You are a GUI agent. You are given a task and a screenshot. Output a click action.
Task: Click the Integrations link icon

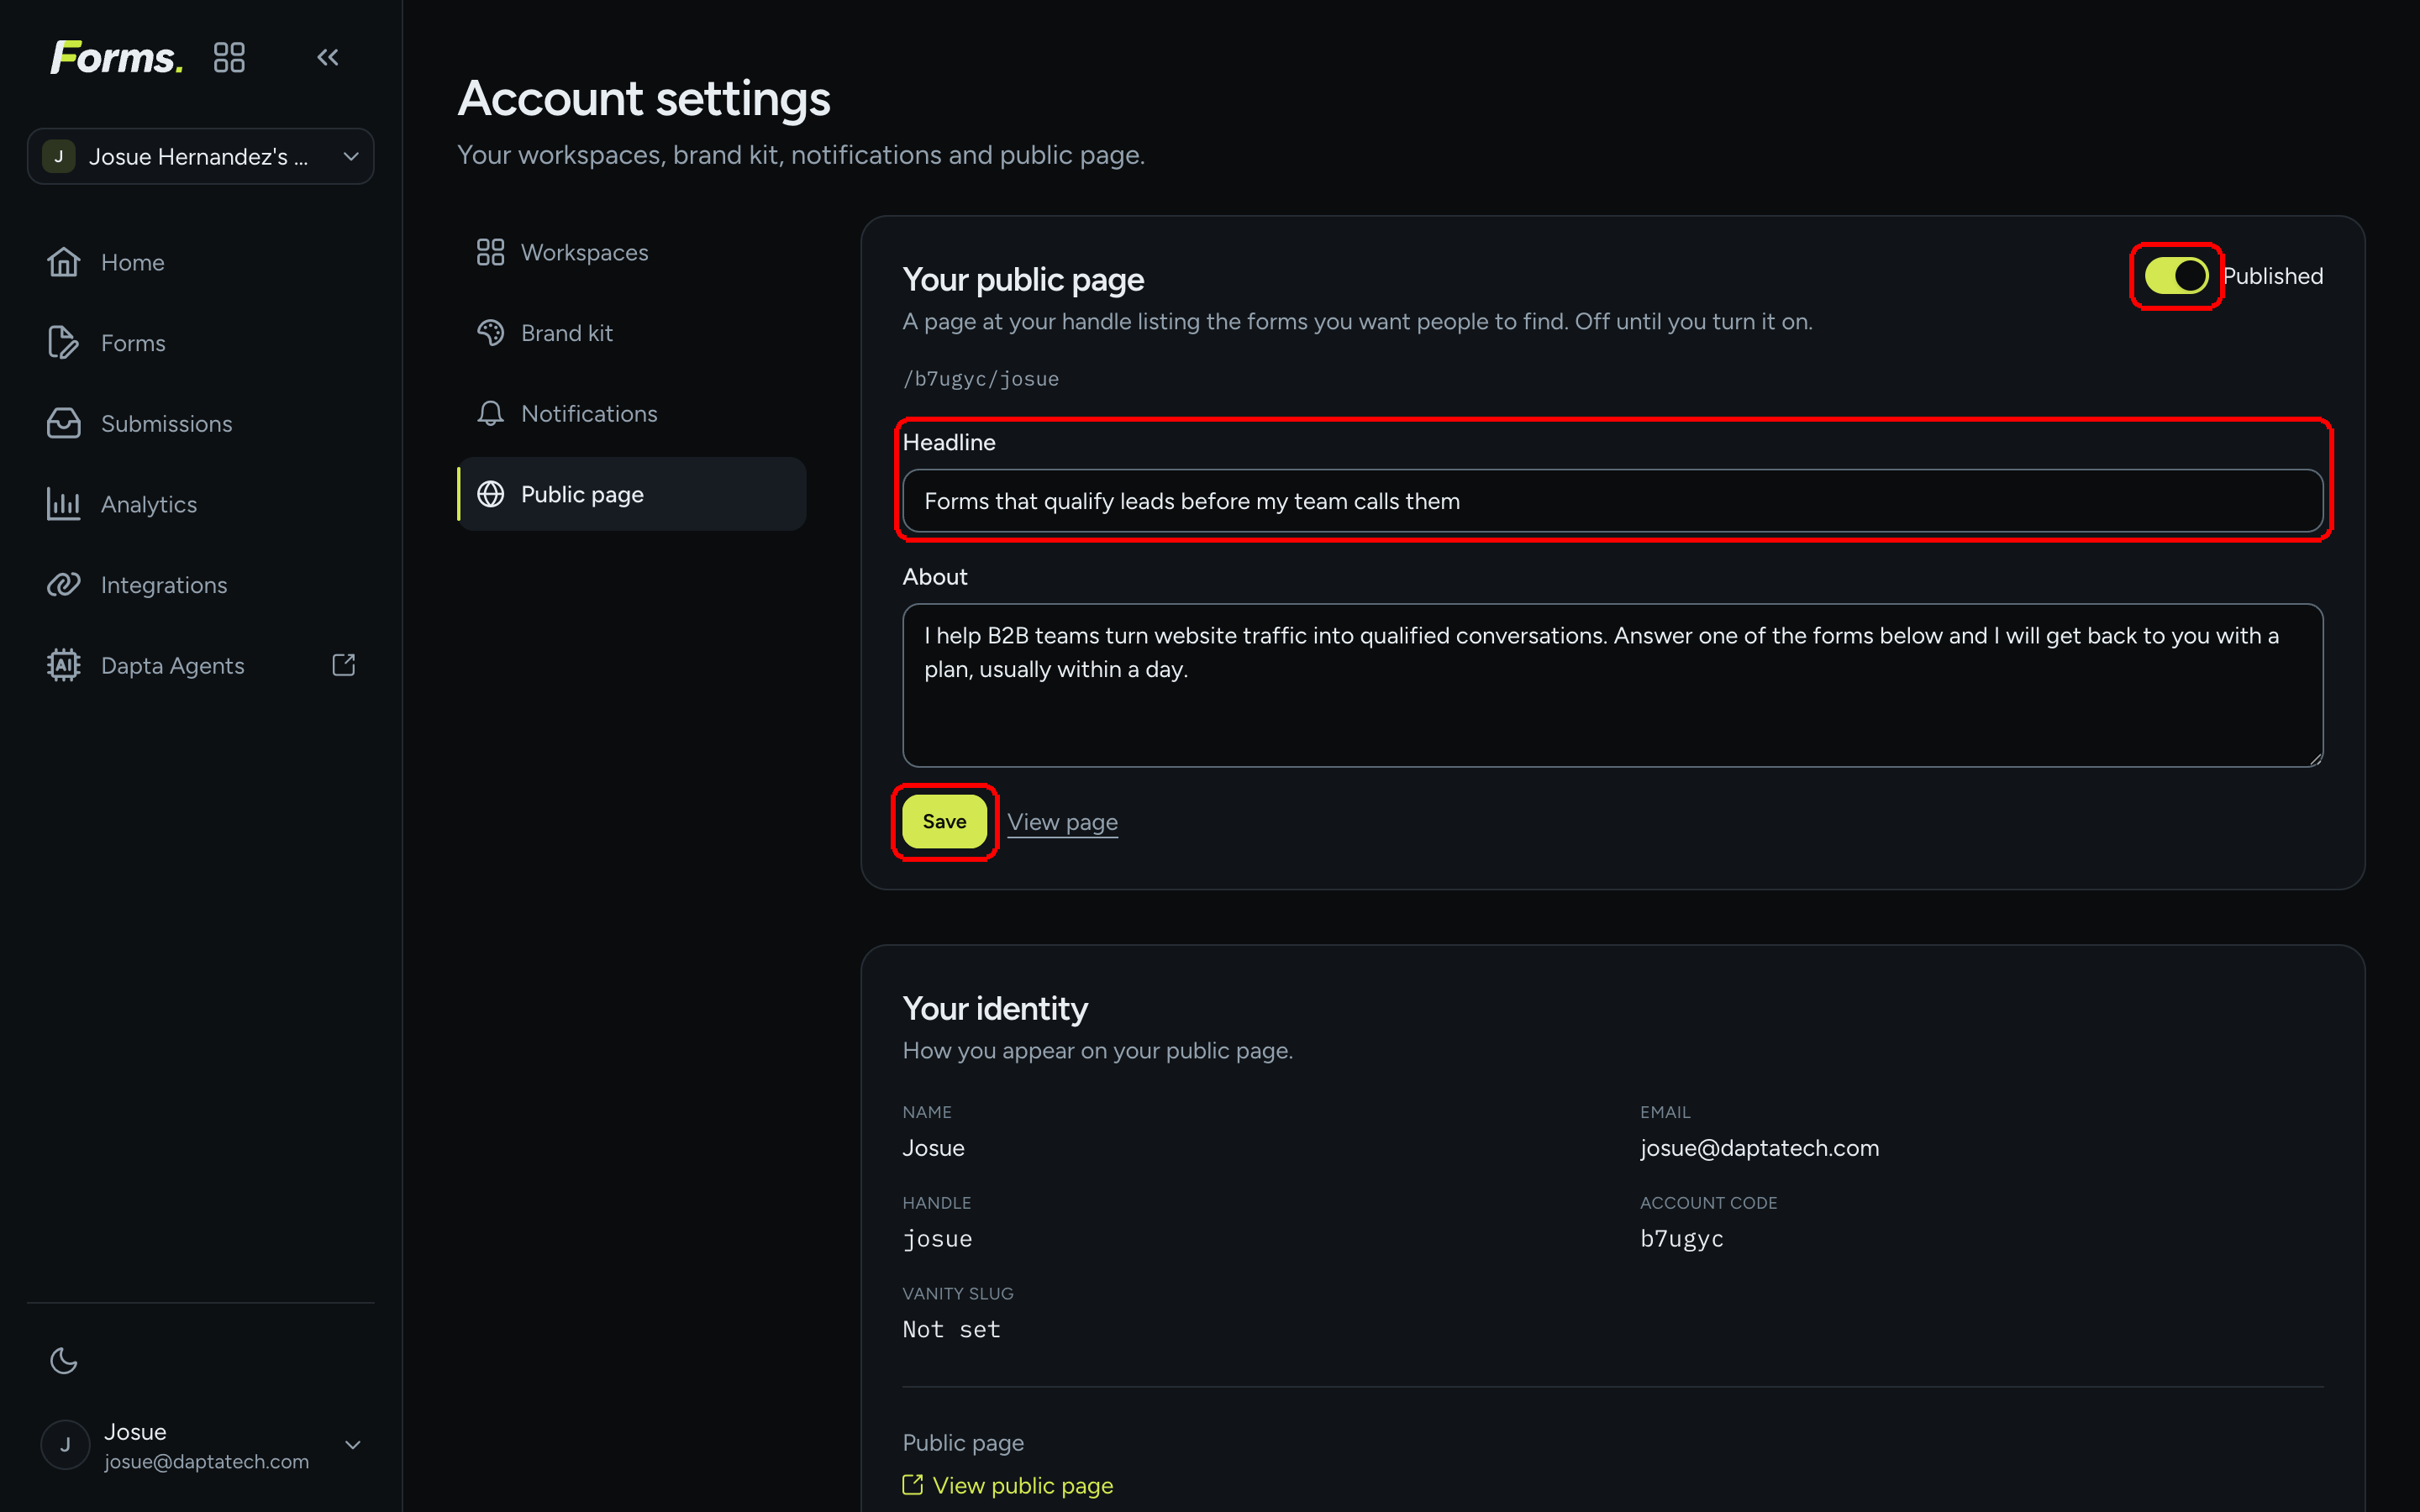tap(64, 585)
